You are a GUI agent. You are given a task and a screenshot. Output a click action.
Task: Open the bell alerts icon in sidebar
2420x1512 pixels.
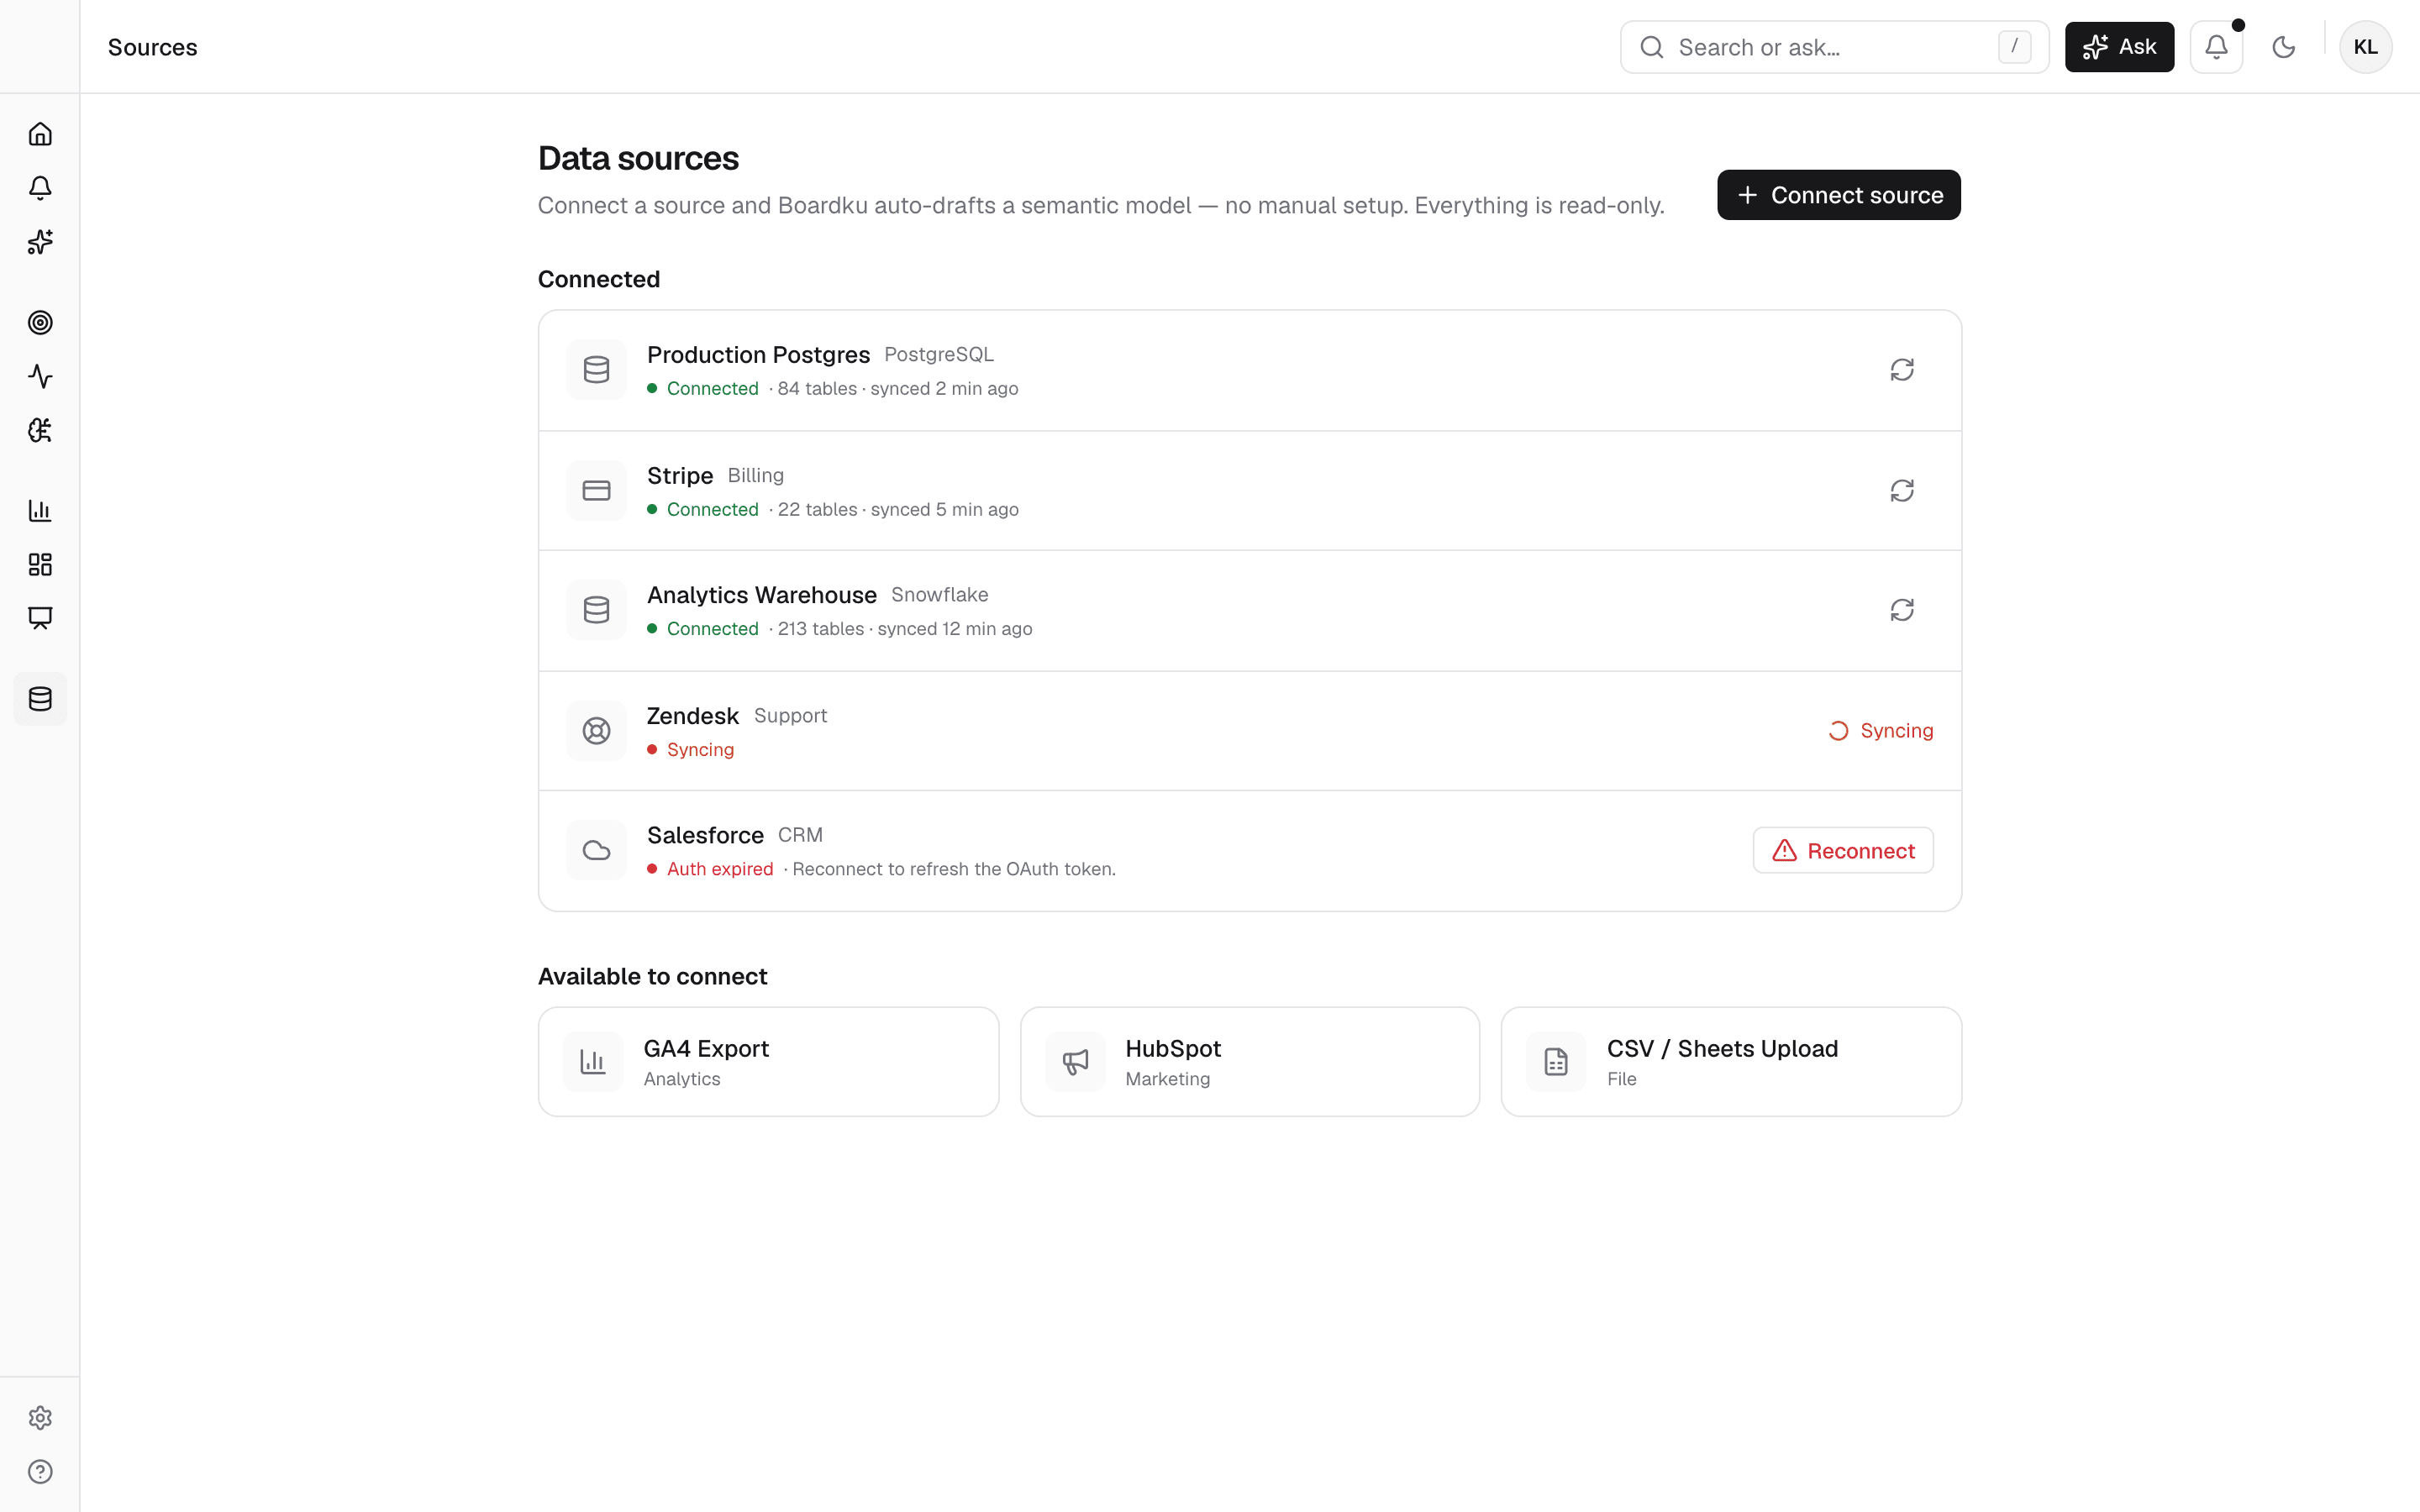[40, 188]
